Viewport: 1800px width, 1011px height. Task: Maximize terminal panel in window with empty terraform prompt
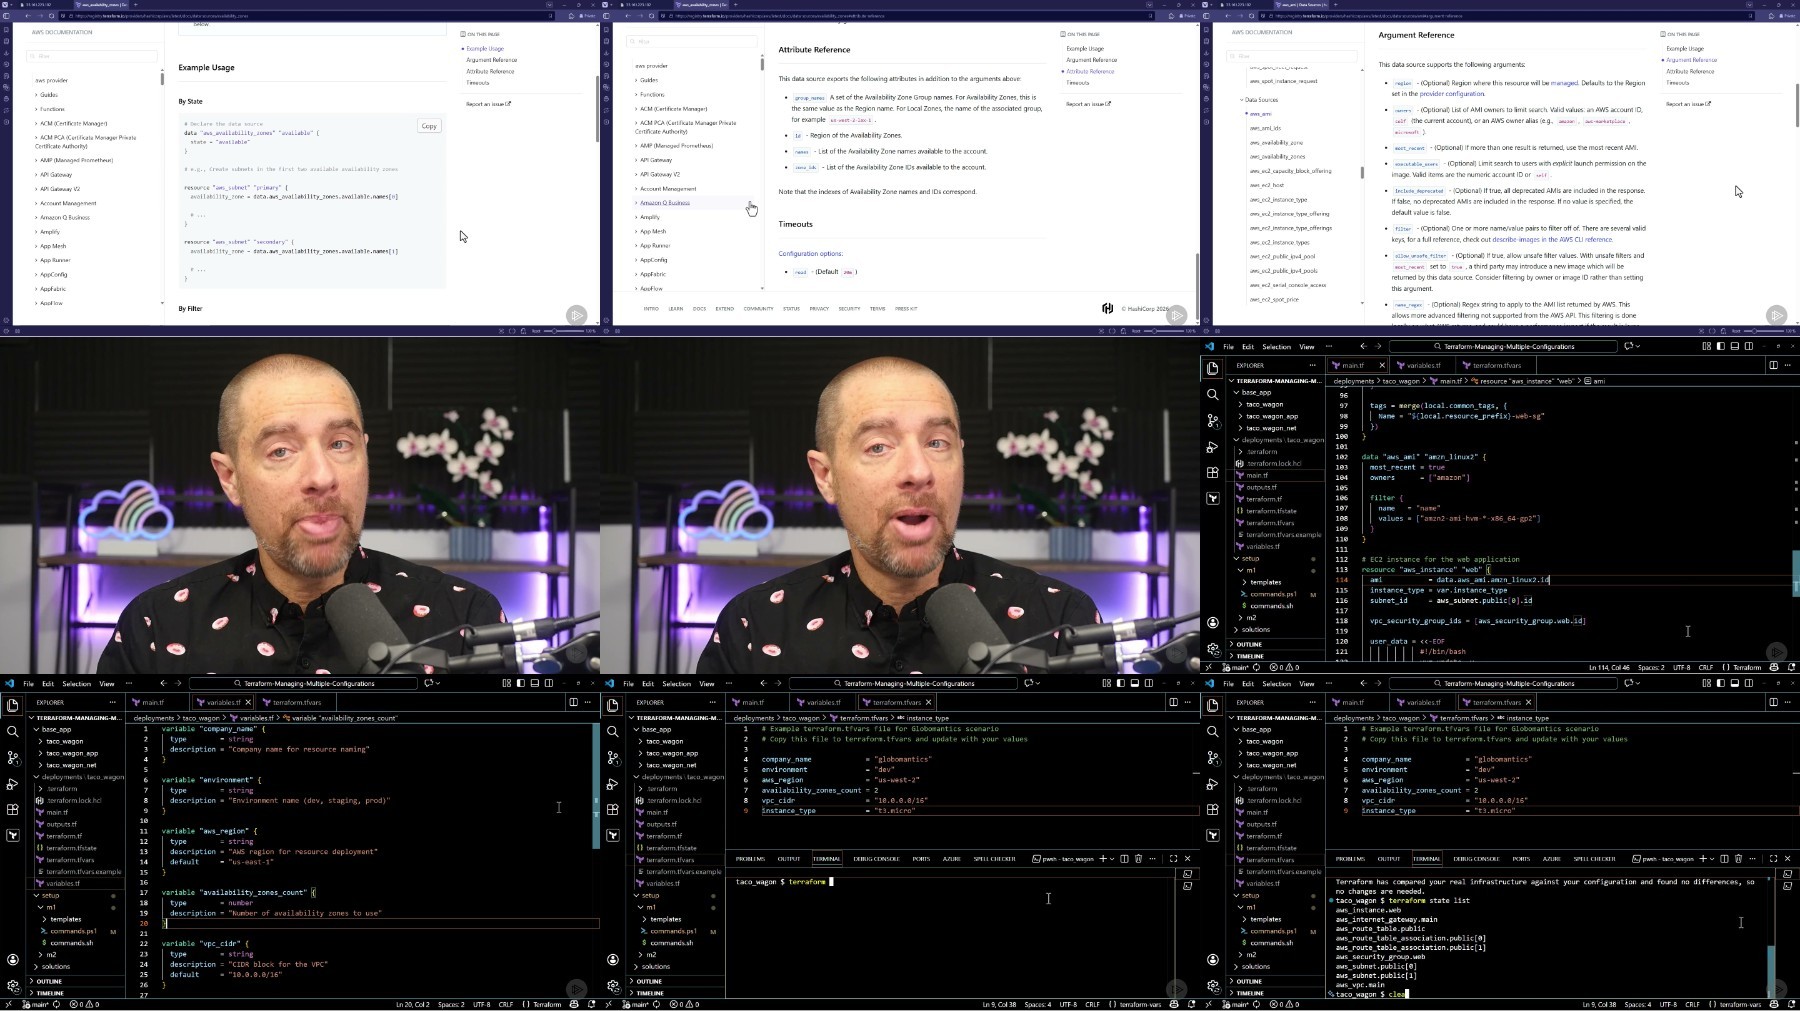point(1173,858)
